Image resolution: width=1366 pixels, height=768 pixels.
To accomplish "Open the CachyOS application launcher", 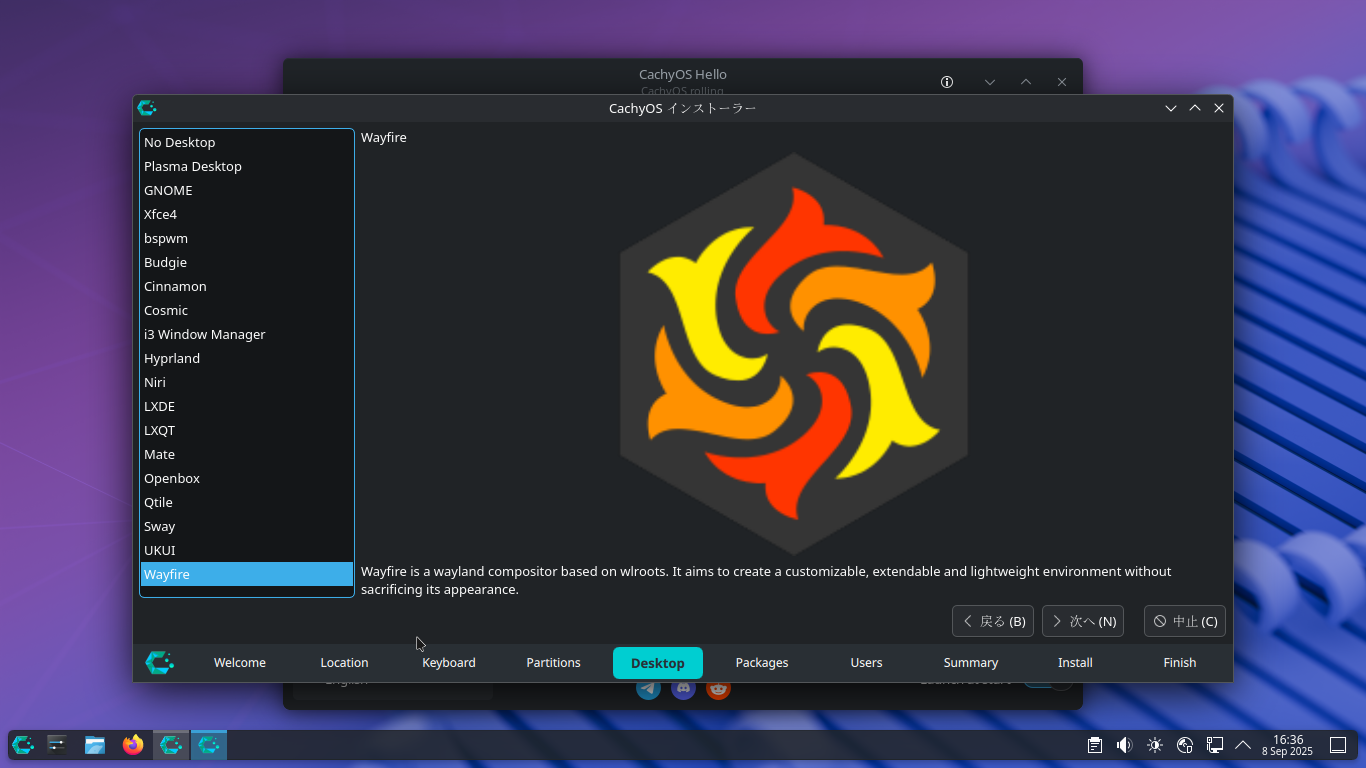I will click(23, 745).
